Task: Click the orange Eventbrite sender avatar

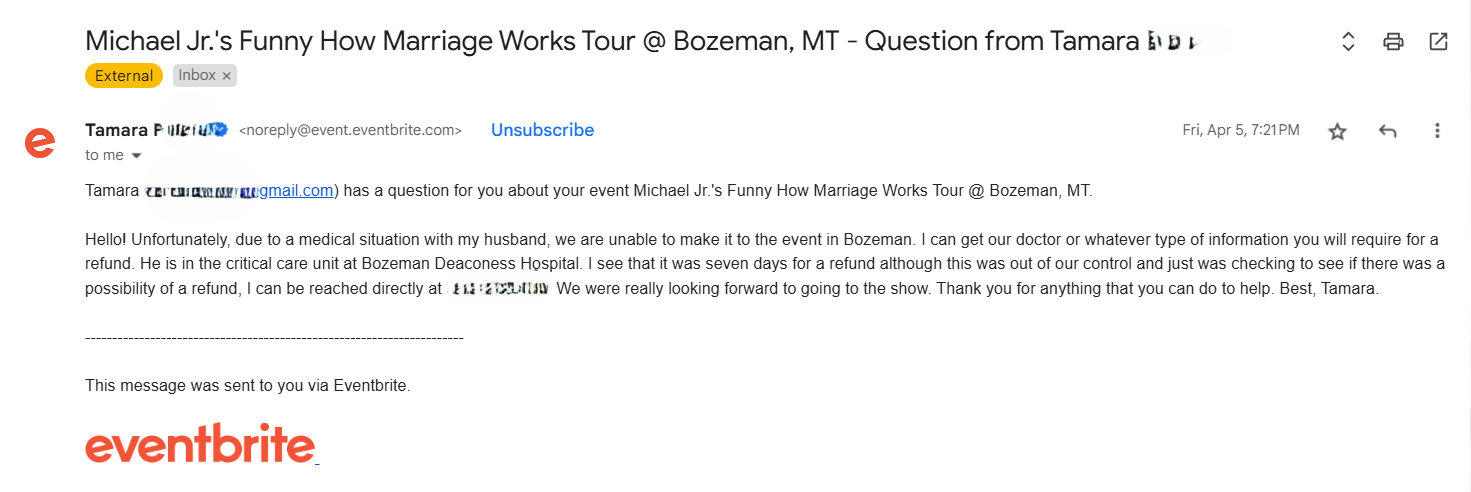Action: 40,142
